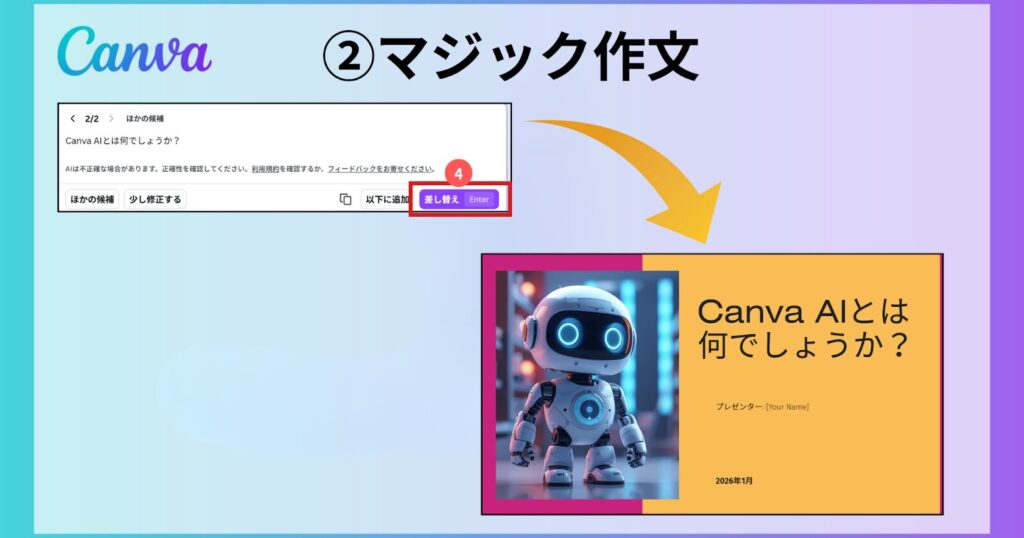Click the 少し修正する button
The height and width of the screenshot is (538, 1024).
[155, 199]
